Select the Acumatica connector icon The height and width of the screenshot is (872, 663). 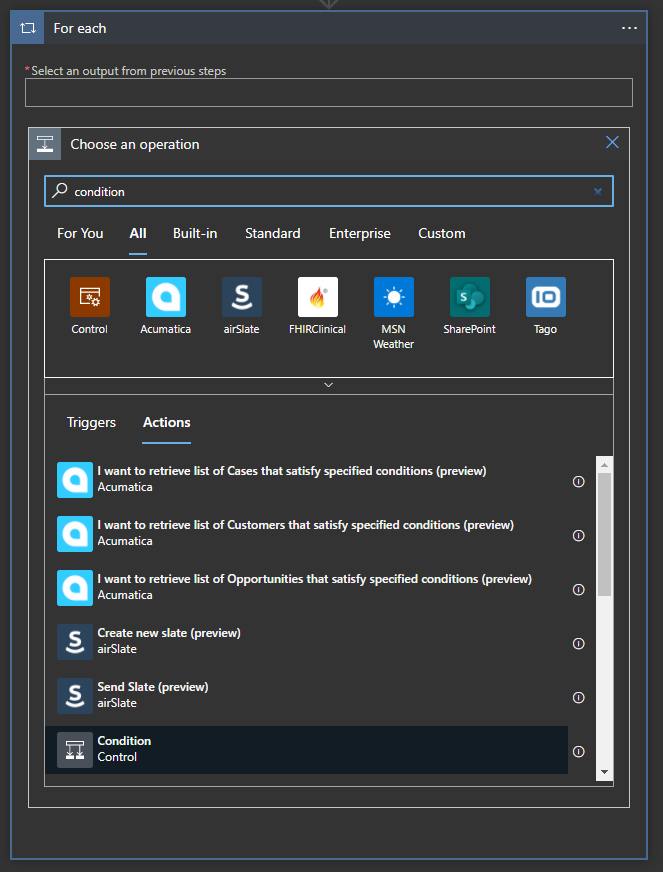(x=166, y=297)
